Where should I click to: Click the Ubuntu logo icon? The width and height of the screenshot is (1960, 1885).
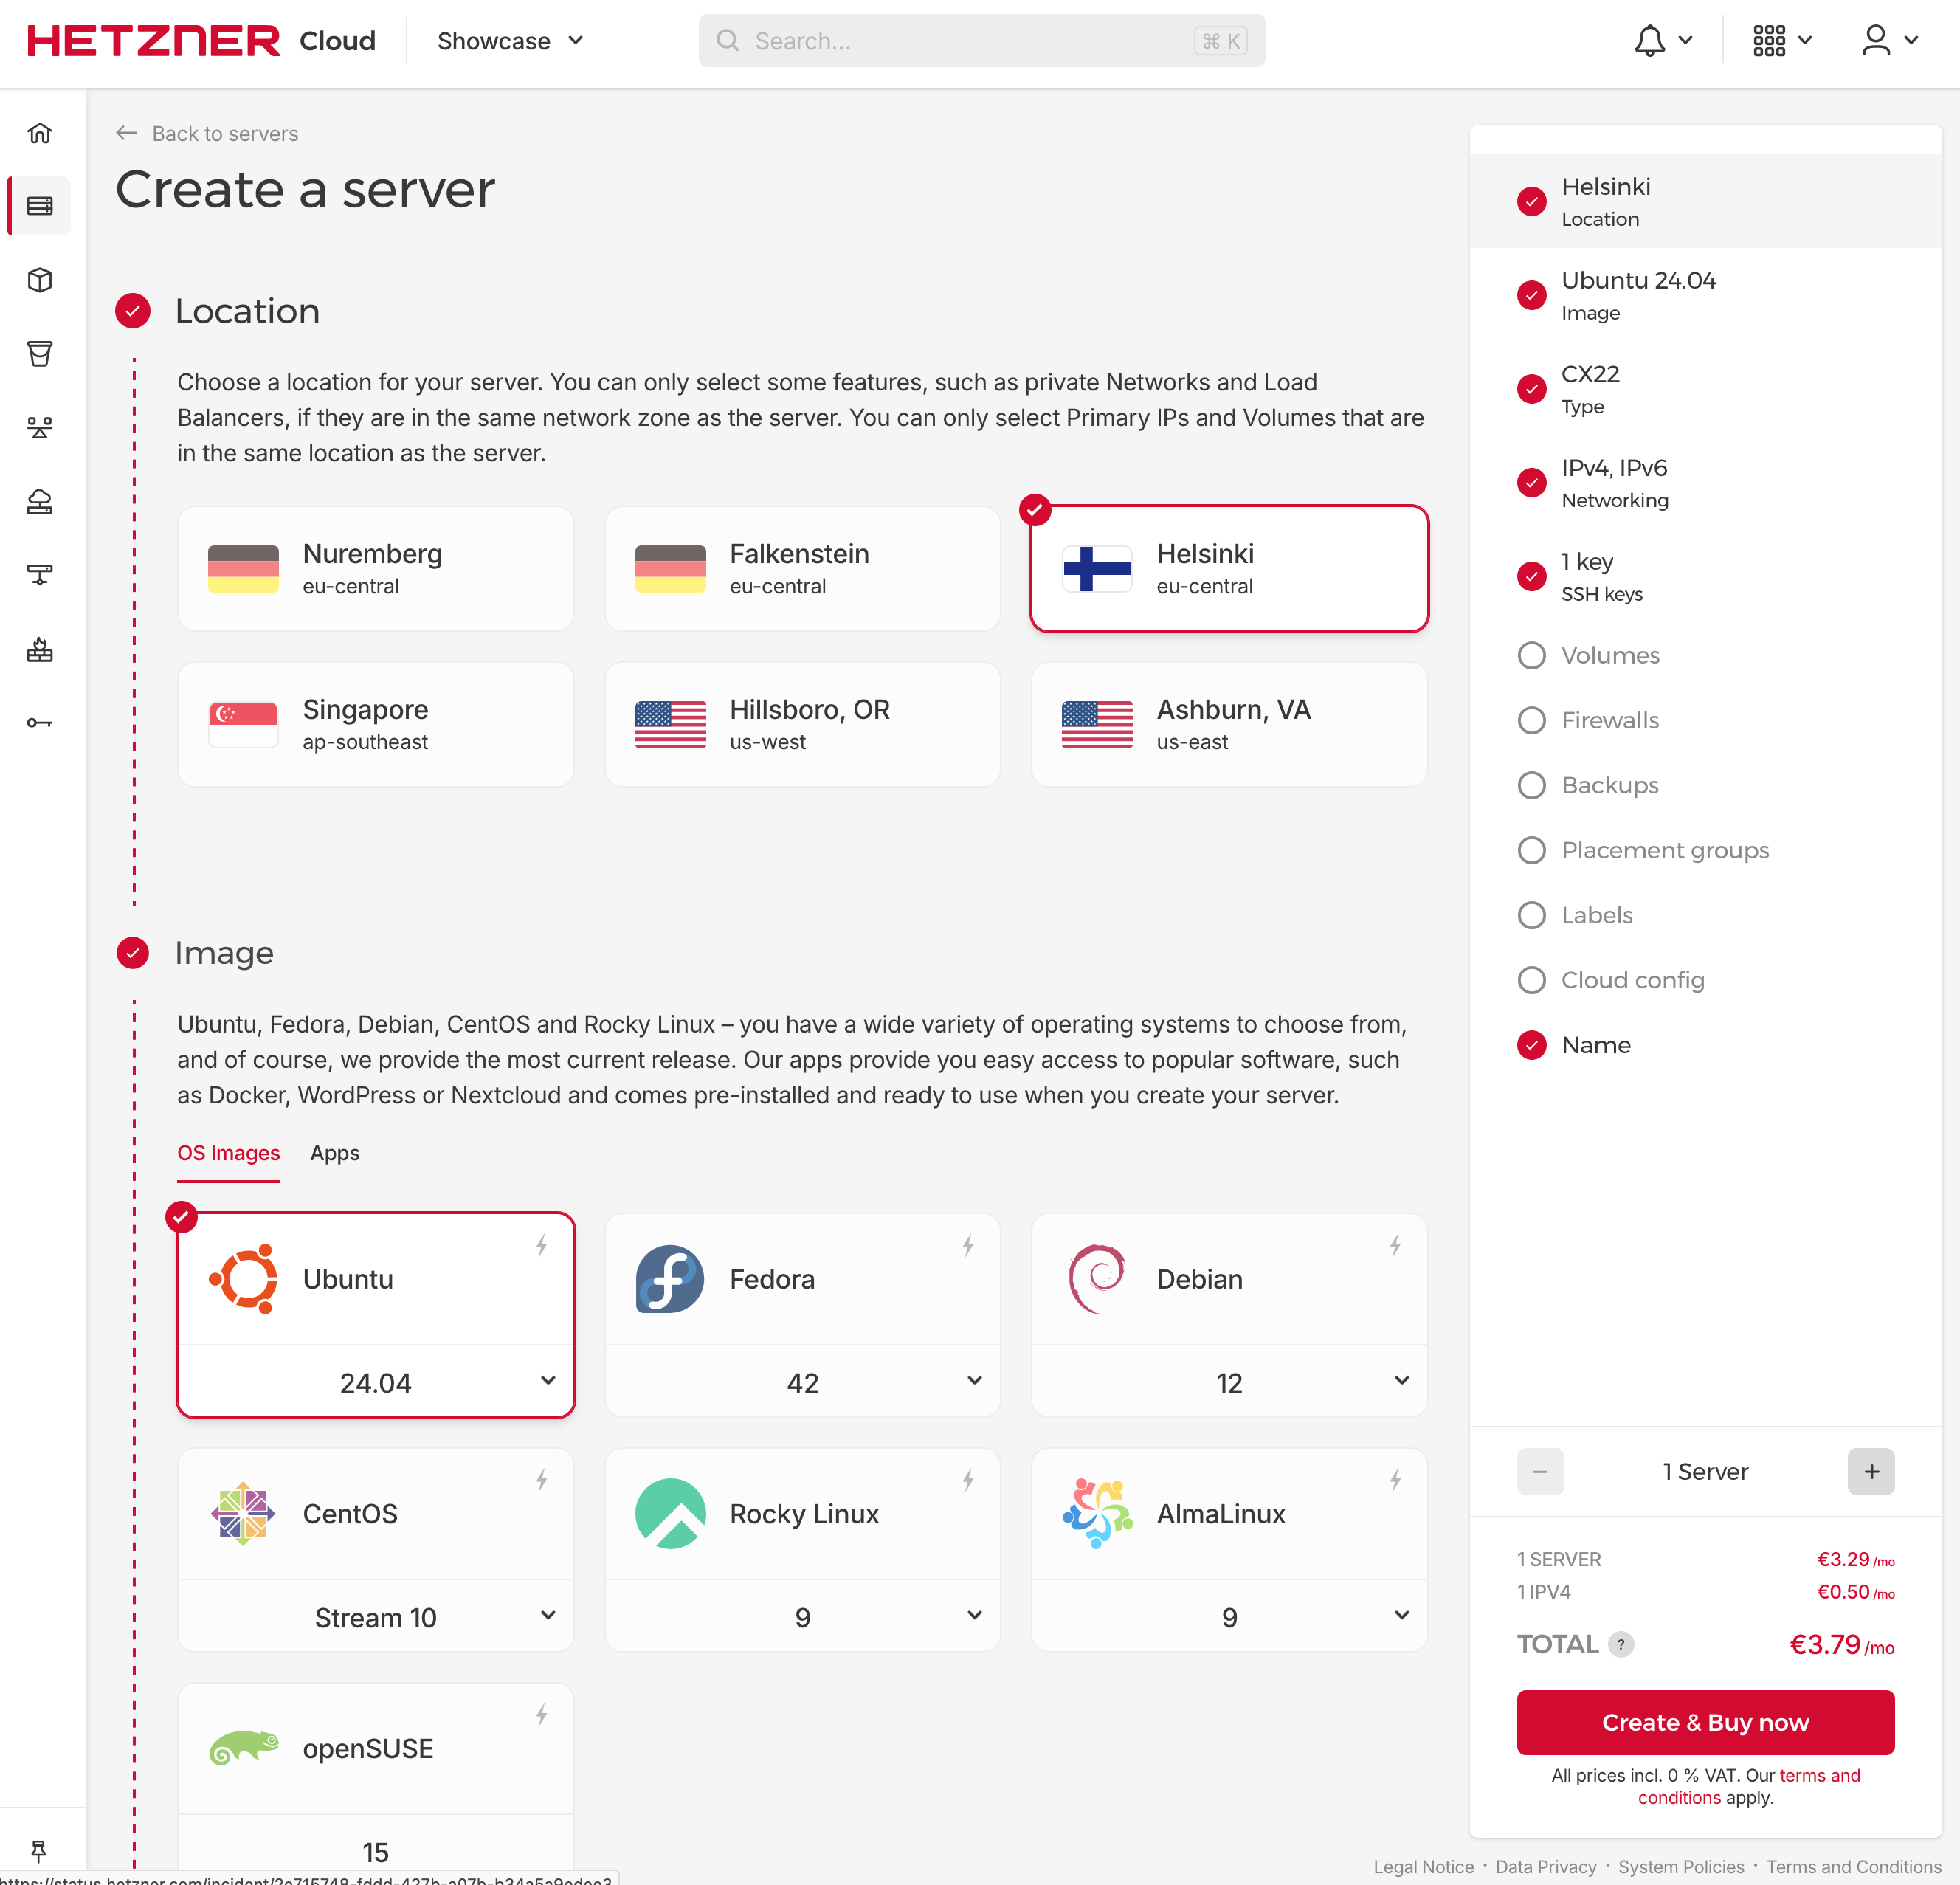pyautogui.click(x=243, y=1279)
